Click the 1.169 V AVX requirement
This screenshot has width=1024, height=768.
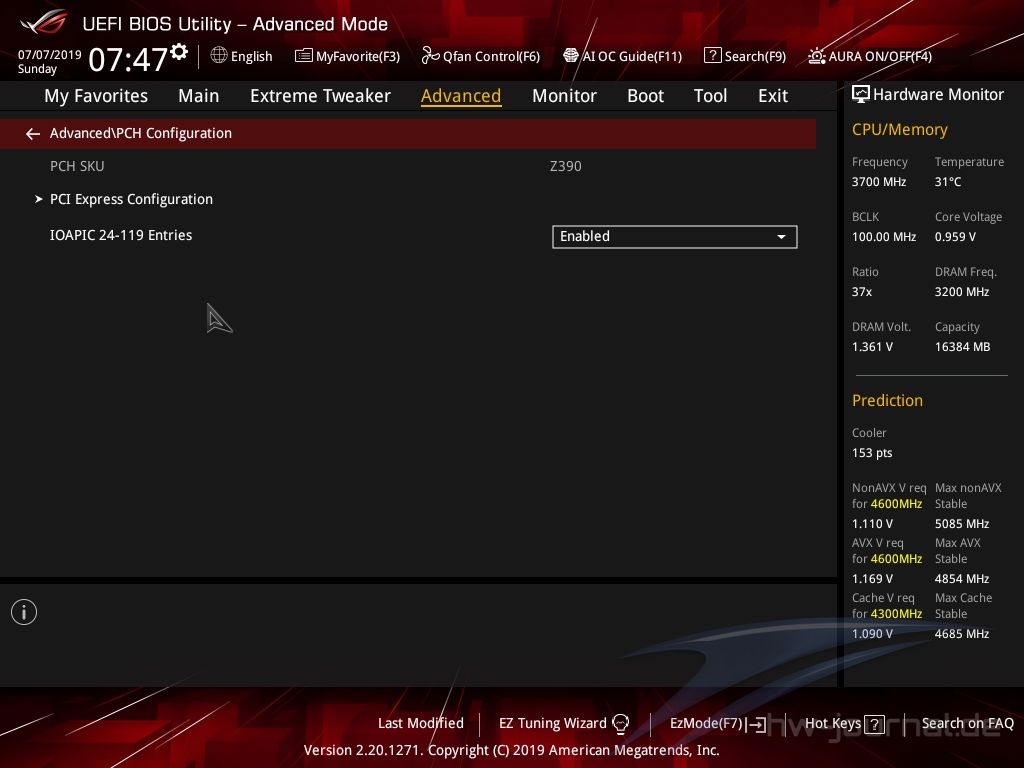pos(872,579)
